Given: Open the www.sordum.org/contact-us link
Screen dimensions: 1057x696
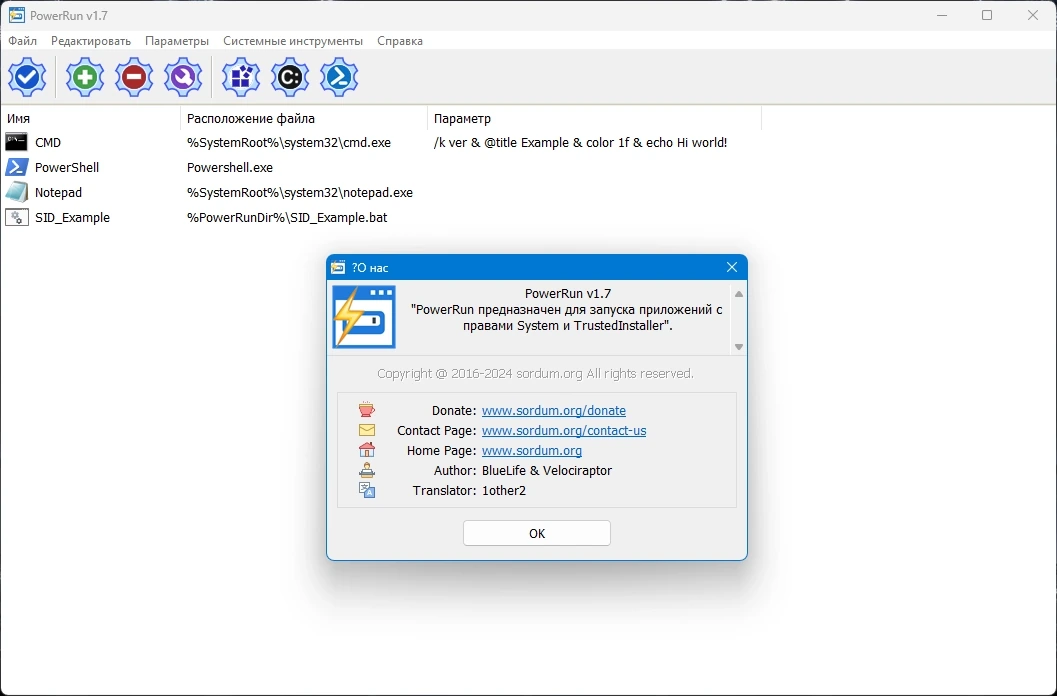Looking at the screenshot, I should (564, 430).
